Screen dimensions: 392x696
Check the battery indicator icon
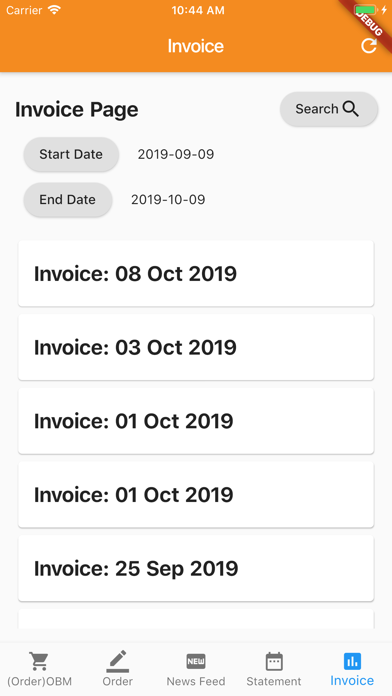[x=366, y=10]
